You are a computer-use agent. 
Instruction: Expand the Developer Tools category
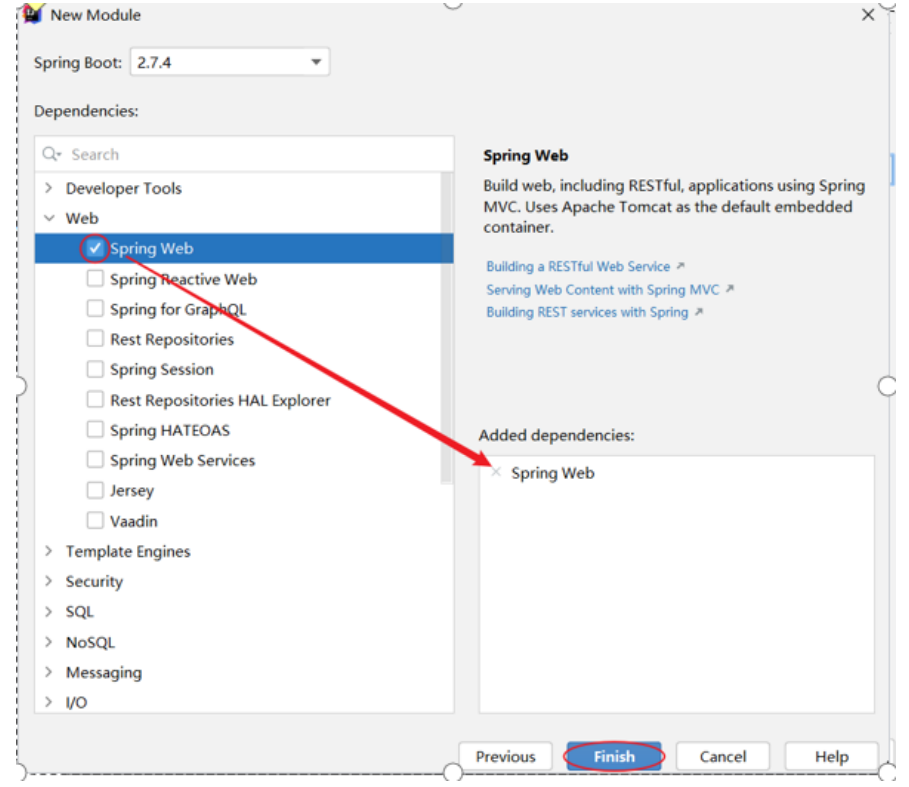click(49, 188)
